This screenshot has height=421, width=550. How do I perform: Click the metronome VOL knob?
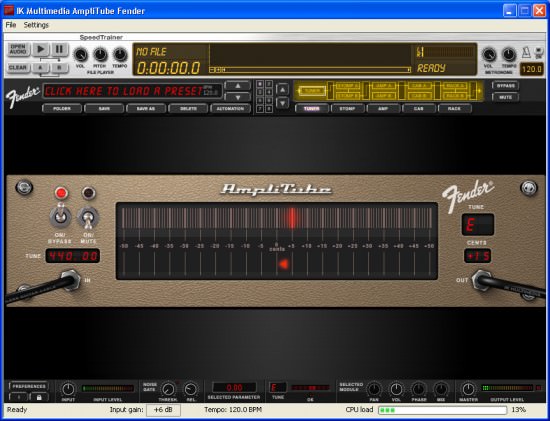click(489, 55)
